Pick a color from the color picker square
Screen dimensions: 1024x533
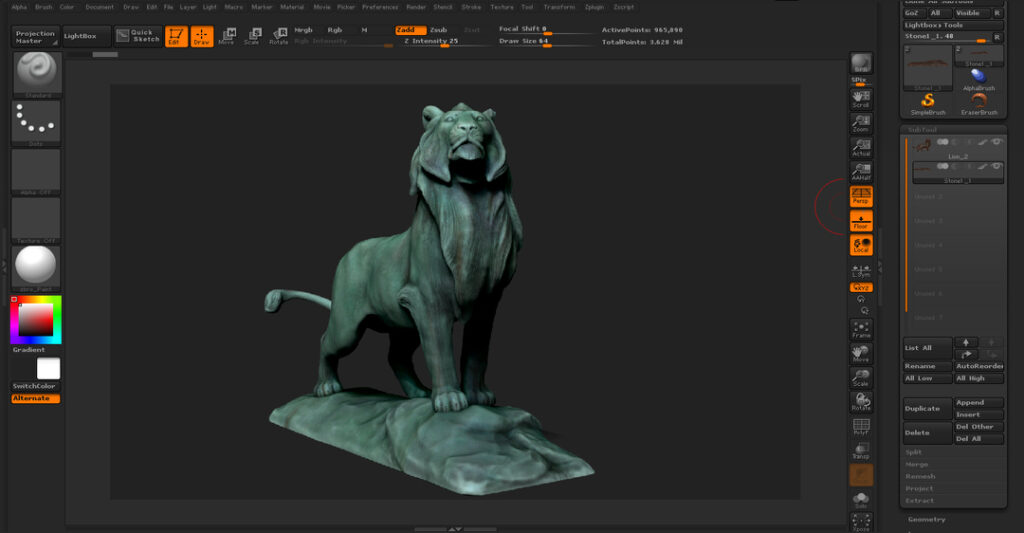tap(36, 320)
